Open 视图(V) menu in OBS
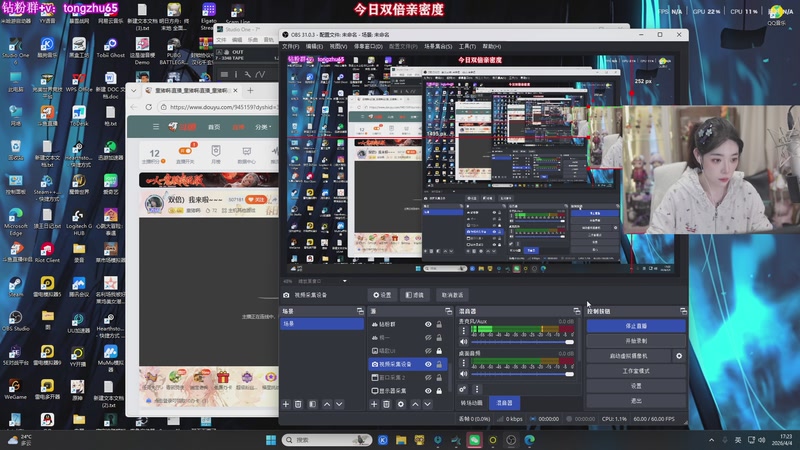Screen dimensions: 800x450 coord(338,46)
